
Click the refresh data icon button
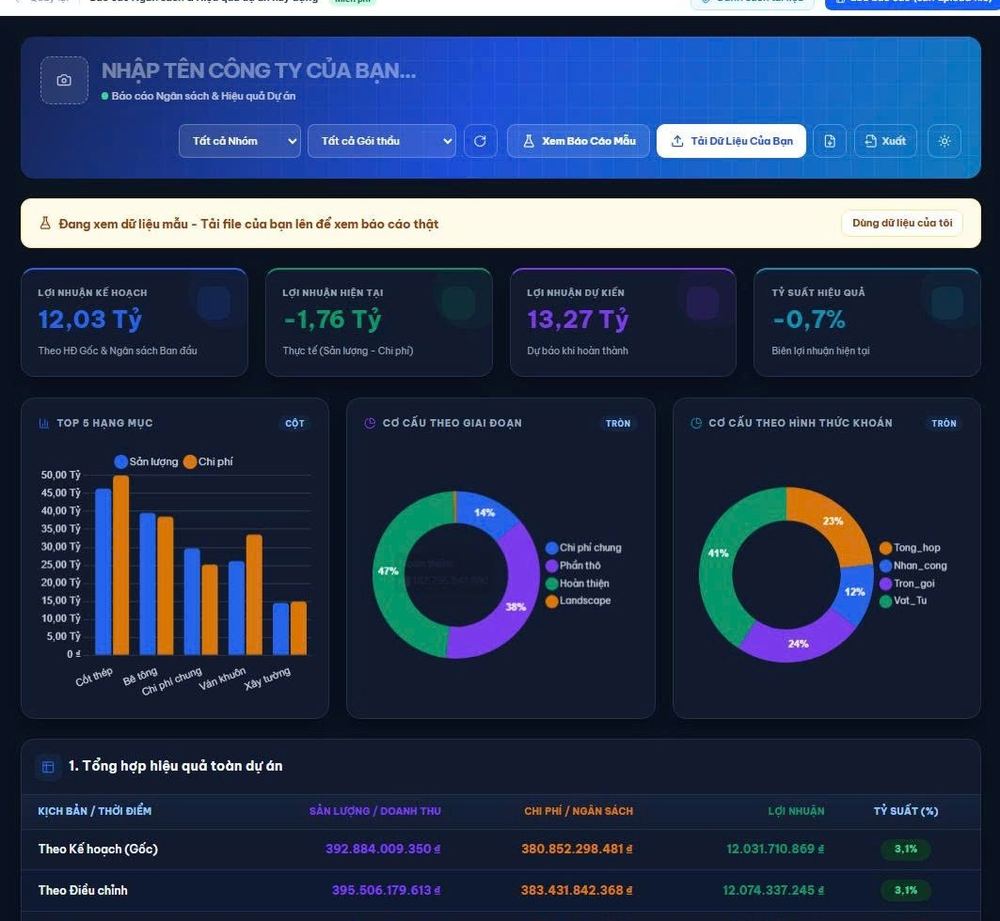[x=480, y=141]
